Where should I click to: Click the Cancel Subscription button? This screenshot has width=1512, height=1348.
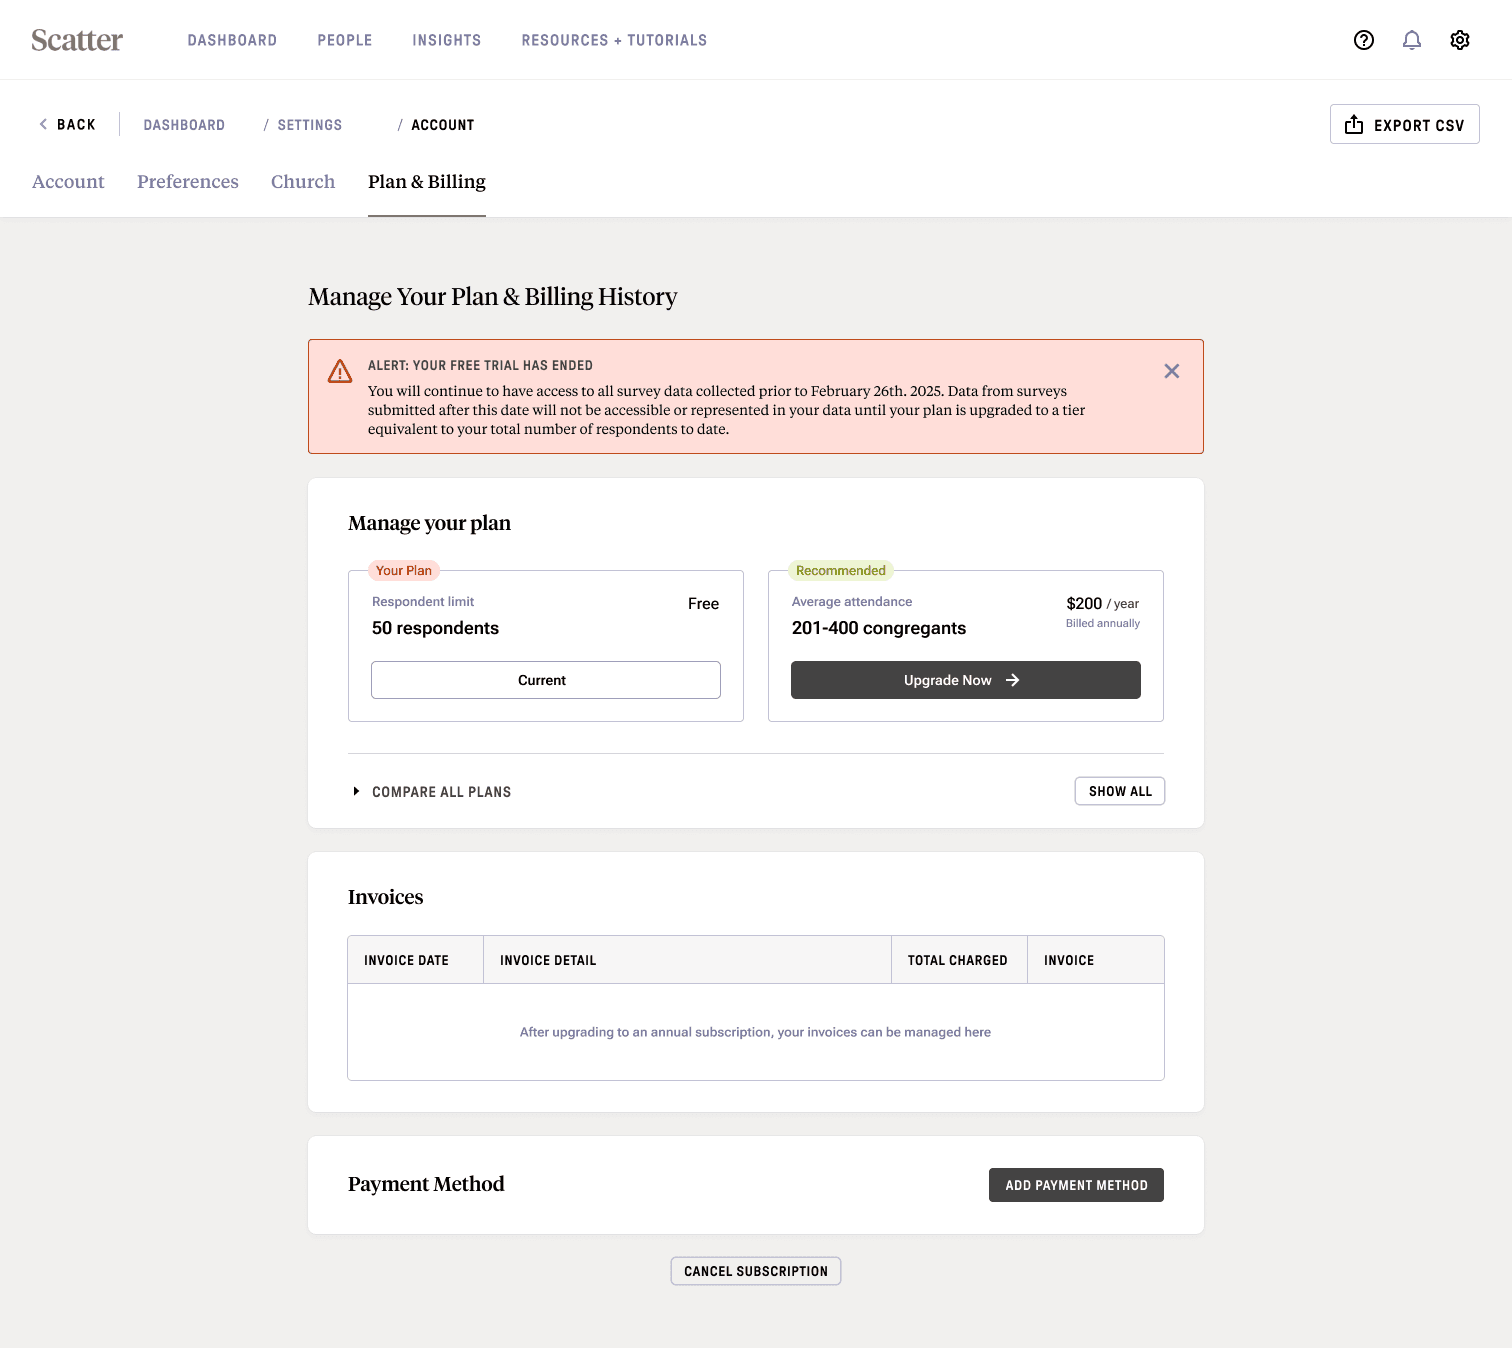[756, 1271]
